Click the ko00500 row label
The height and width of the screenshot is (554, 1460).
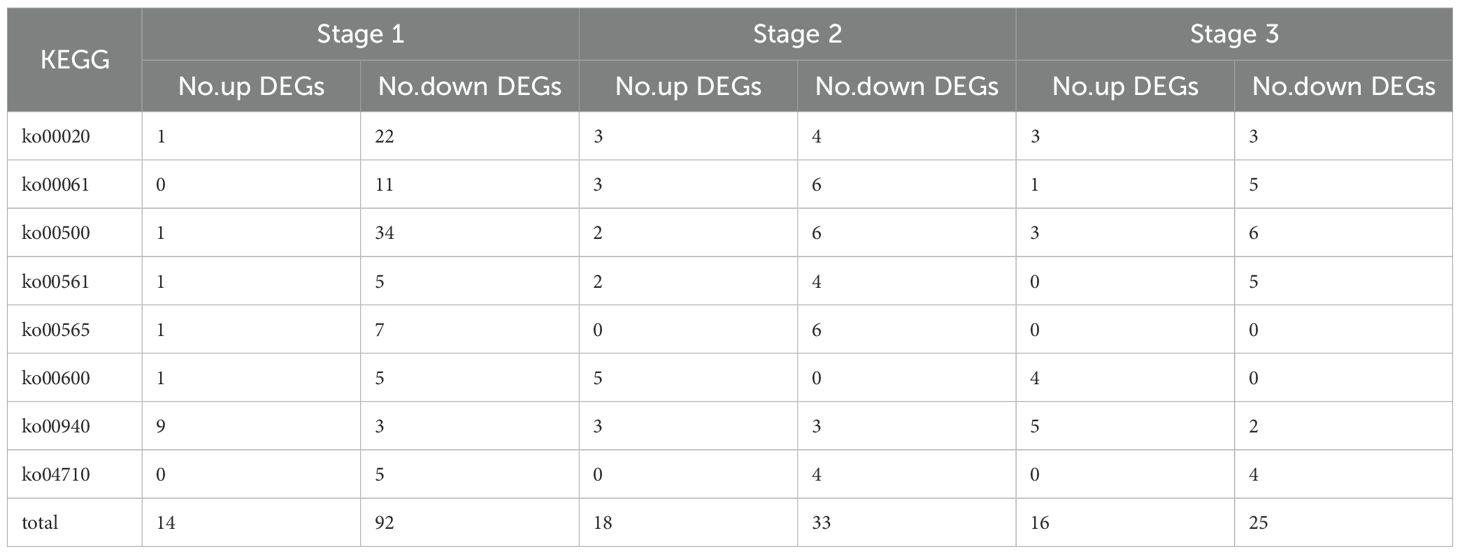click(56, 233)
